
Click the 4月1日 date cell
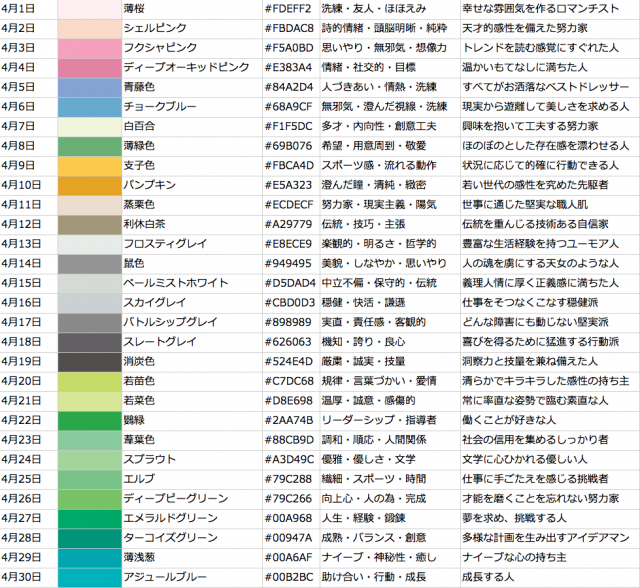coord(29,8)
